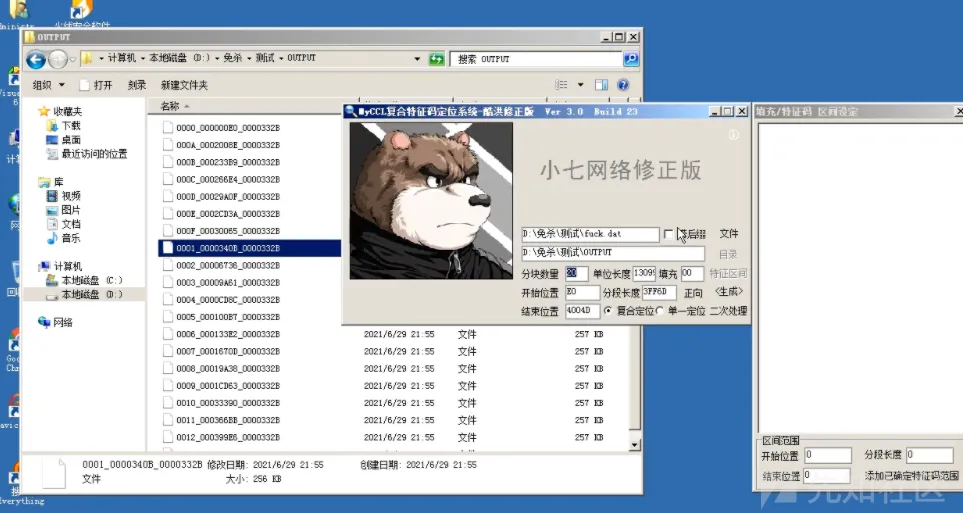Toggle the 后缀 checkbox
The height and width of the screenshot is (513, 963).
tap(669, 233)
